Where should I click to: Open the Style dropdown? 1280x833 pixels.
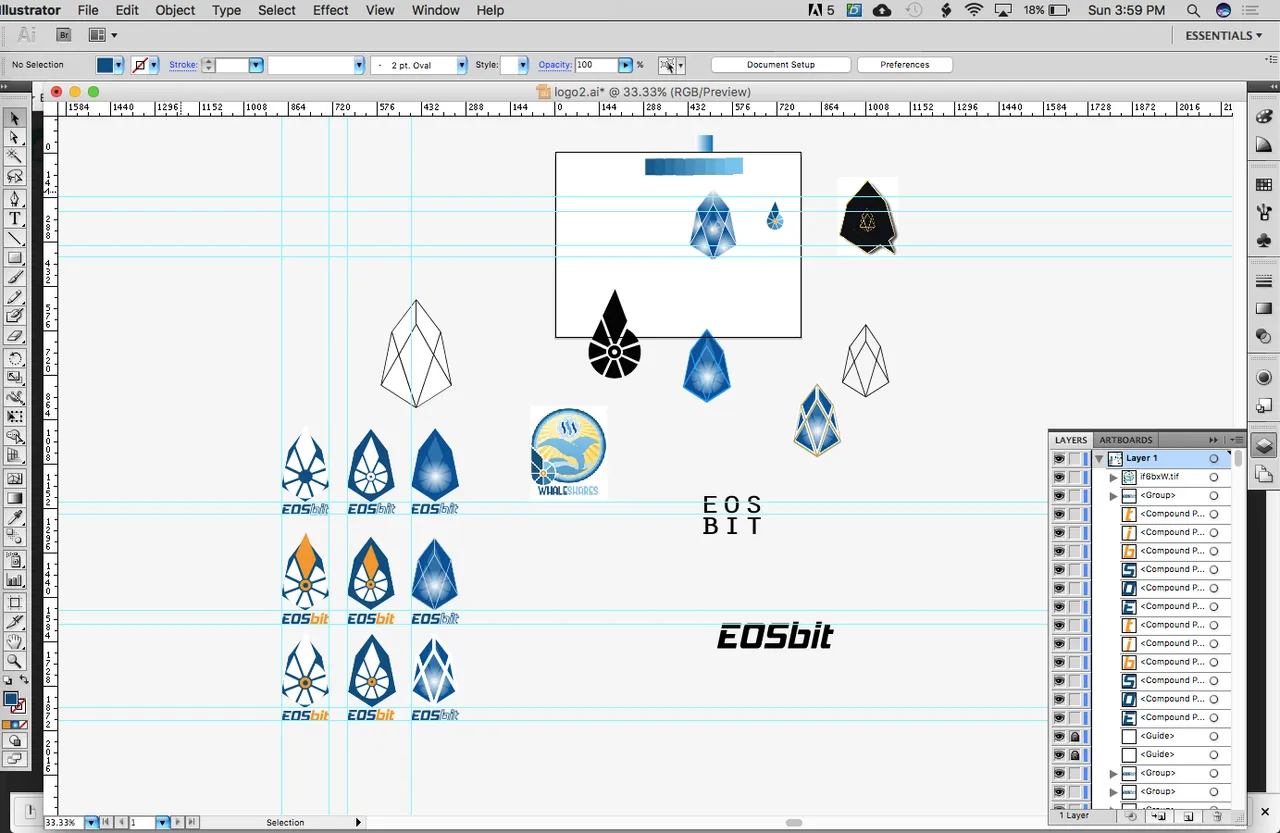tap(523, 65)
